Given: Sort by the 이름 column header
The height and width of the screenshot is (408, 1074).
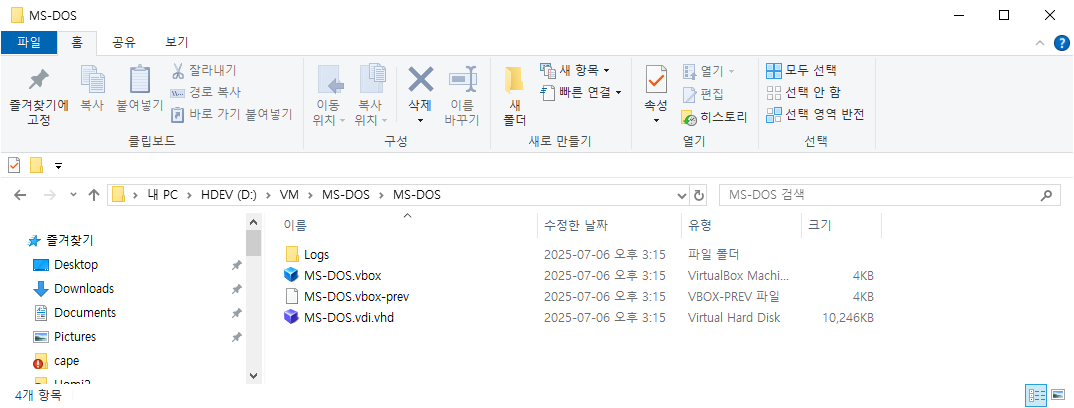Looking at the screenshot, I should click(x=408, y=225).
